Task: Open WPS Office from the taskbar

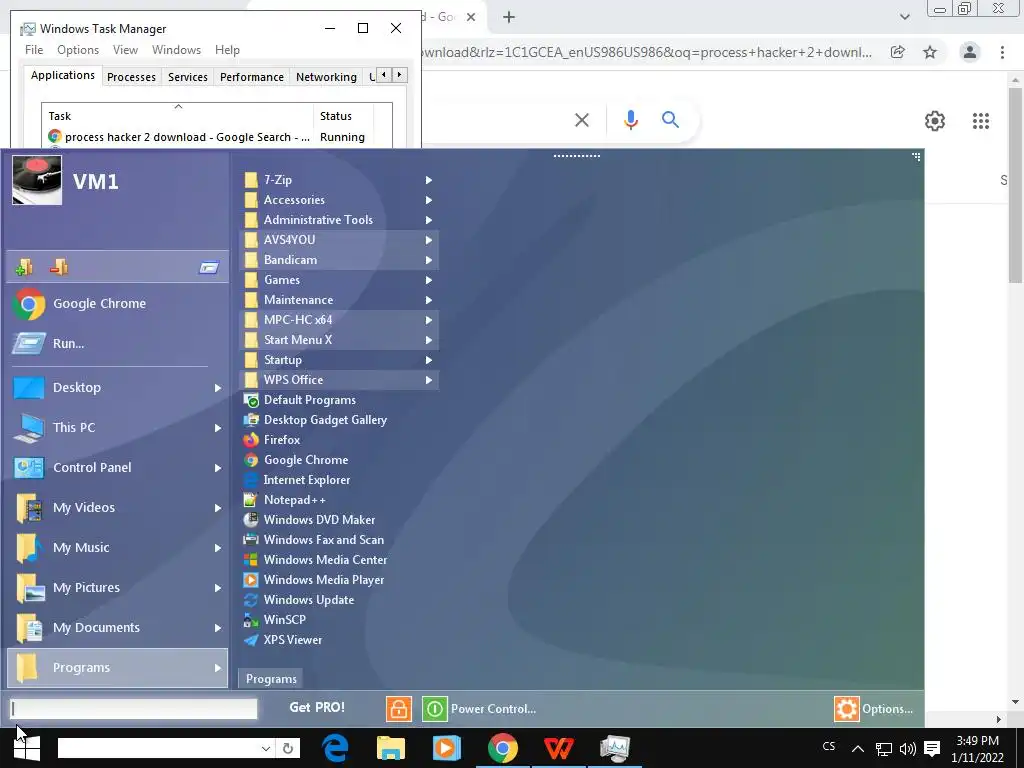Action: [559, 748]
